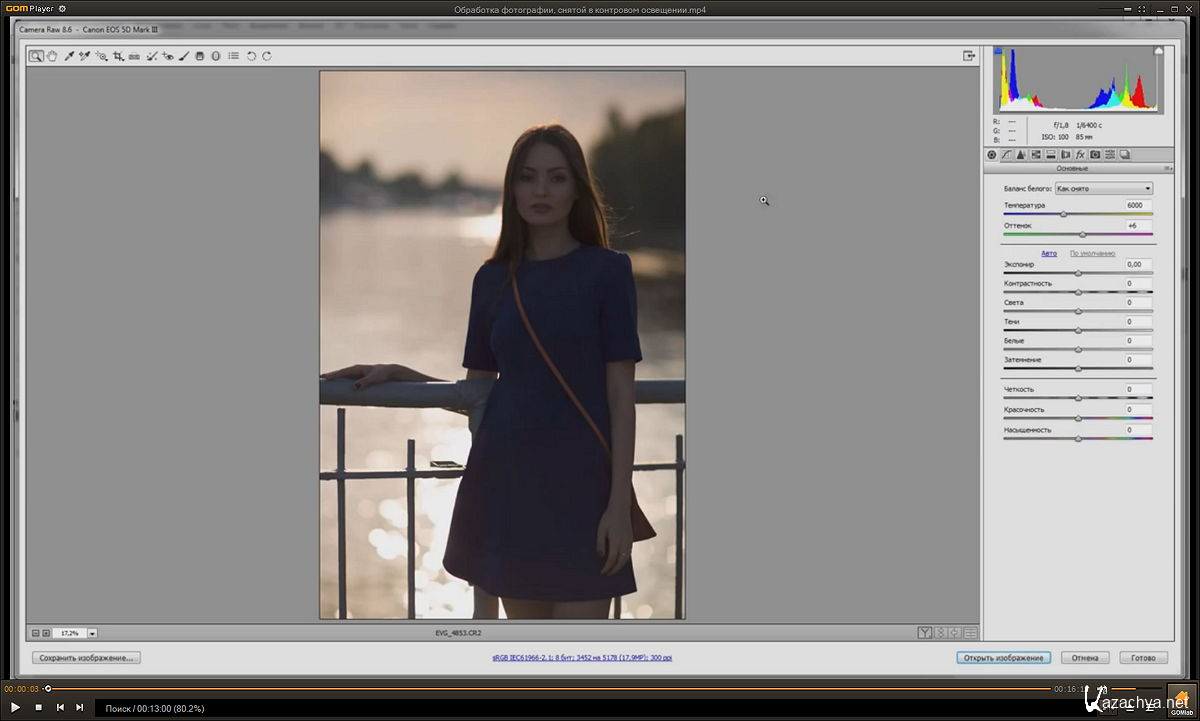Click the Exposure slider handle
The width and height of the screenshot is (1200, 721).
click(1078, 273)
